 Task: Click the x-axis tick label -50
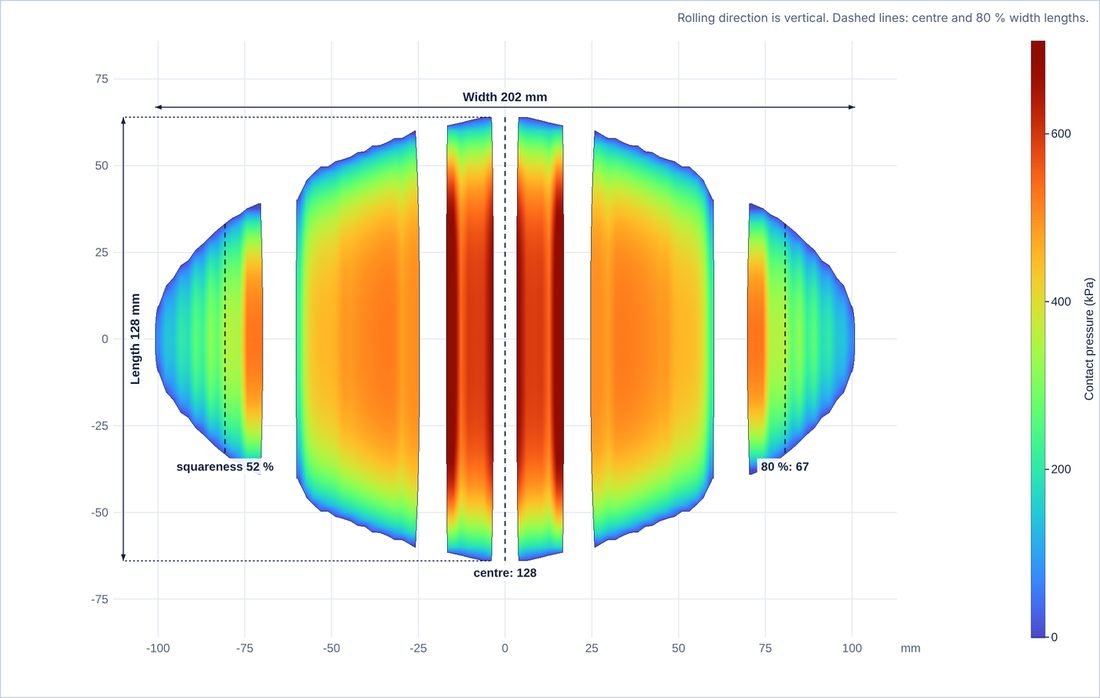point(331,648)
